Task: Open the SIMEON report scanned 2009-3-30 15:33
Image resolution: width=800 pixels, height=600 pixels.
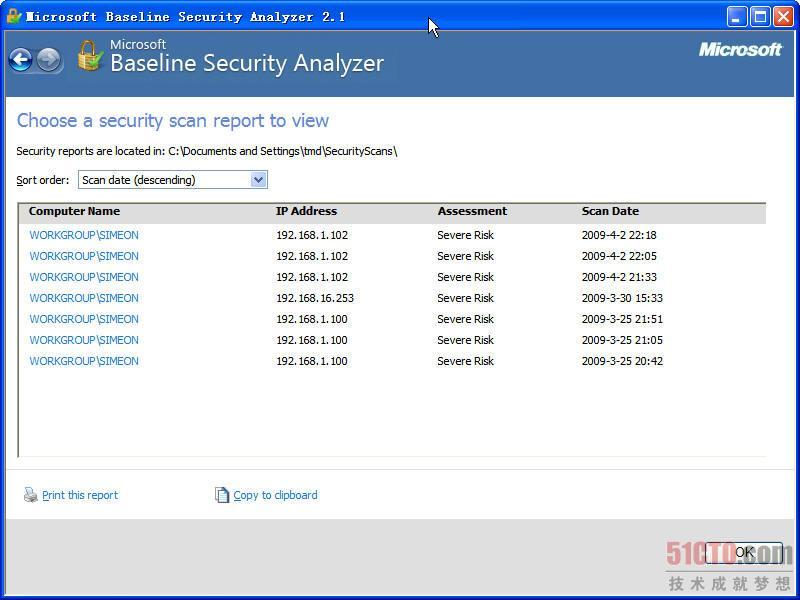Action: pyautogui.click(x=84, y=298)
